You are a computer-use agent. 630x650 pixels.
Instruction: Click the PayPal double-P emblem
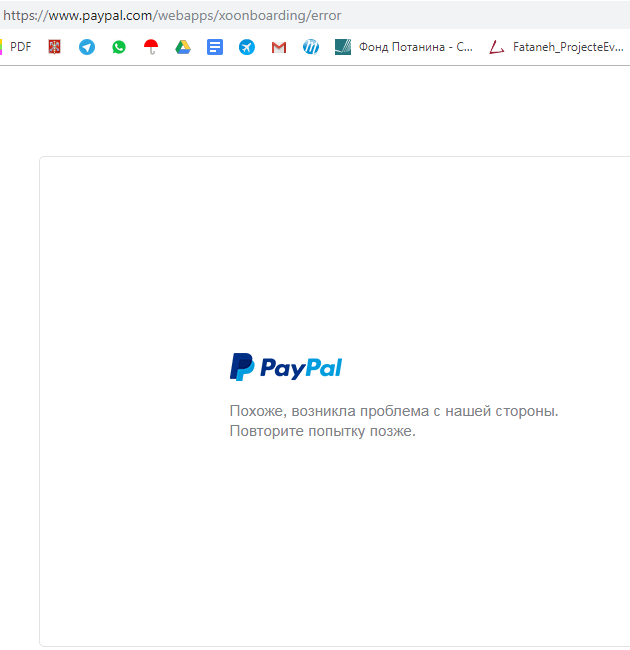pyautogui.click(x=242, y=367)
